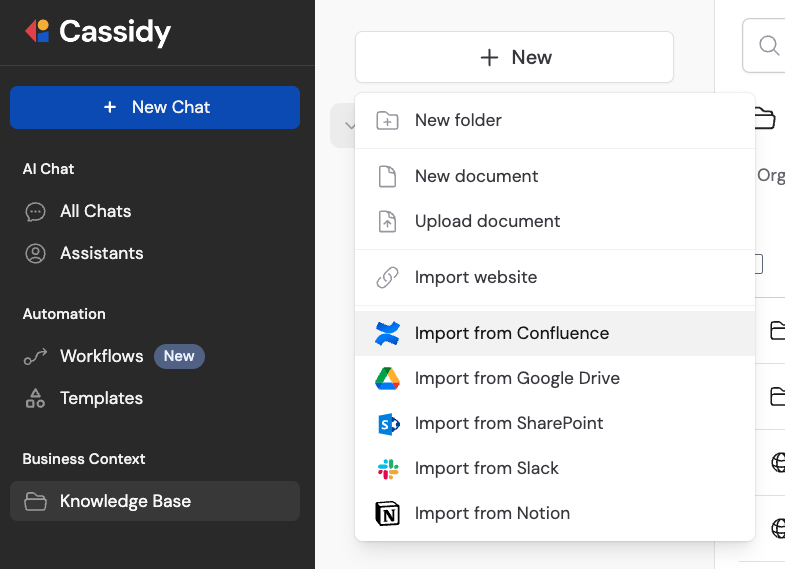785x569 pixels.
Task: Start a New Chat
Action: (x=155, y=107)
